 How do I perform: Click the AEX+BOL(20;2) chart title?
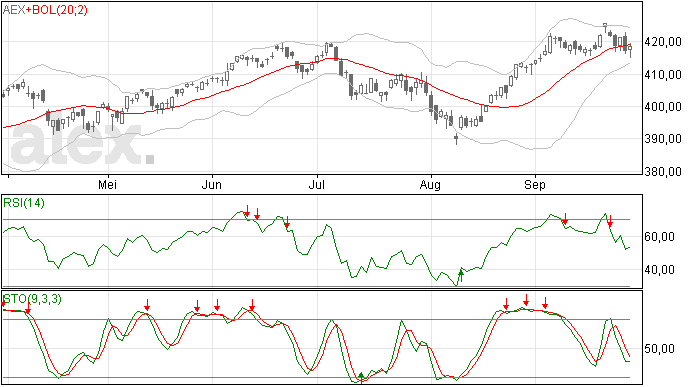coord(45,10)
